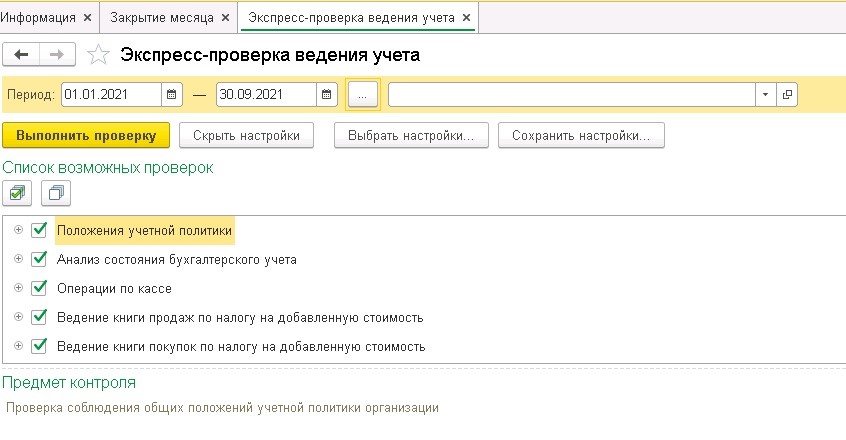Disable Ведение книги покупок checkbox

point(39,346)
